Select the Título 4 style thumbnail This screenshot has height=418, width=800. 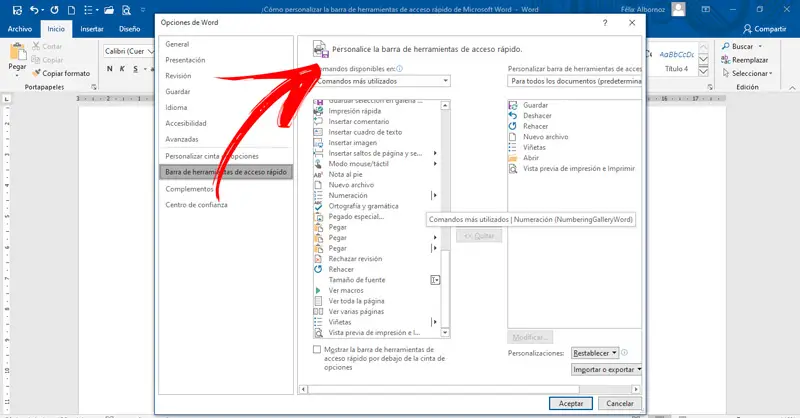(x=677, y=61)
